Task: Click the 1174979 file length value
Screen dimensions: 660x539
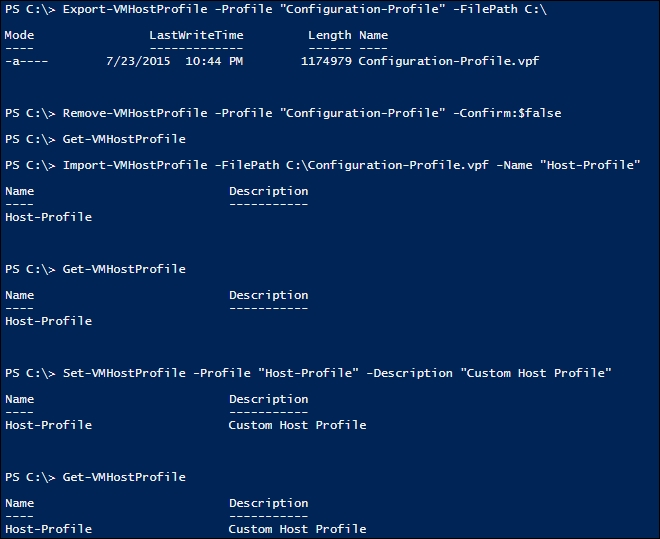Action: point(326,61)
